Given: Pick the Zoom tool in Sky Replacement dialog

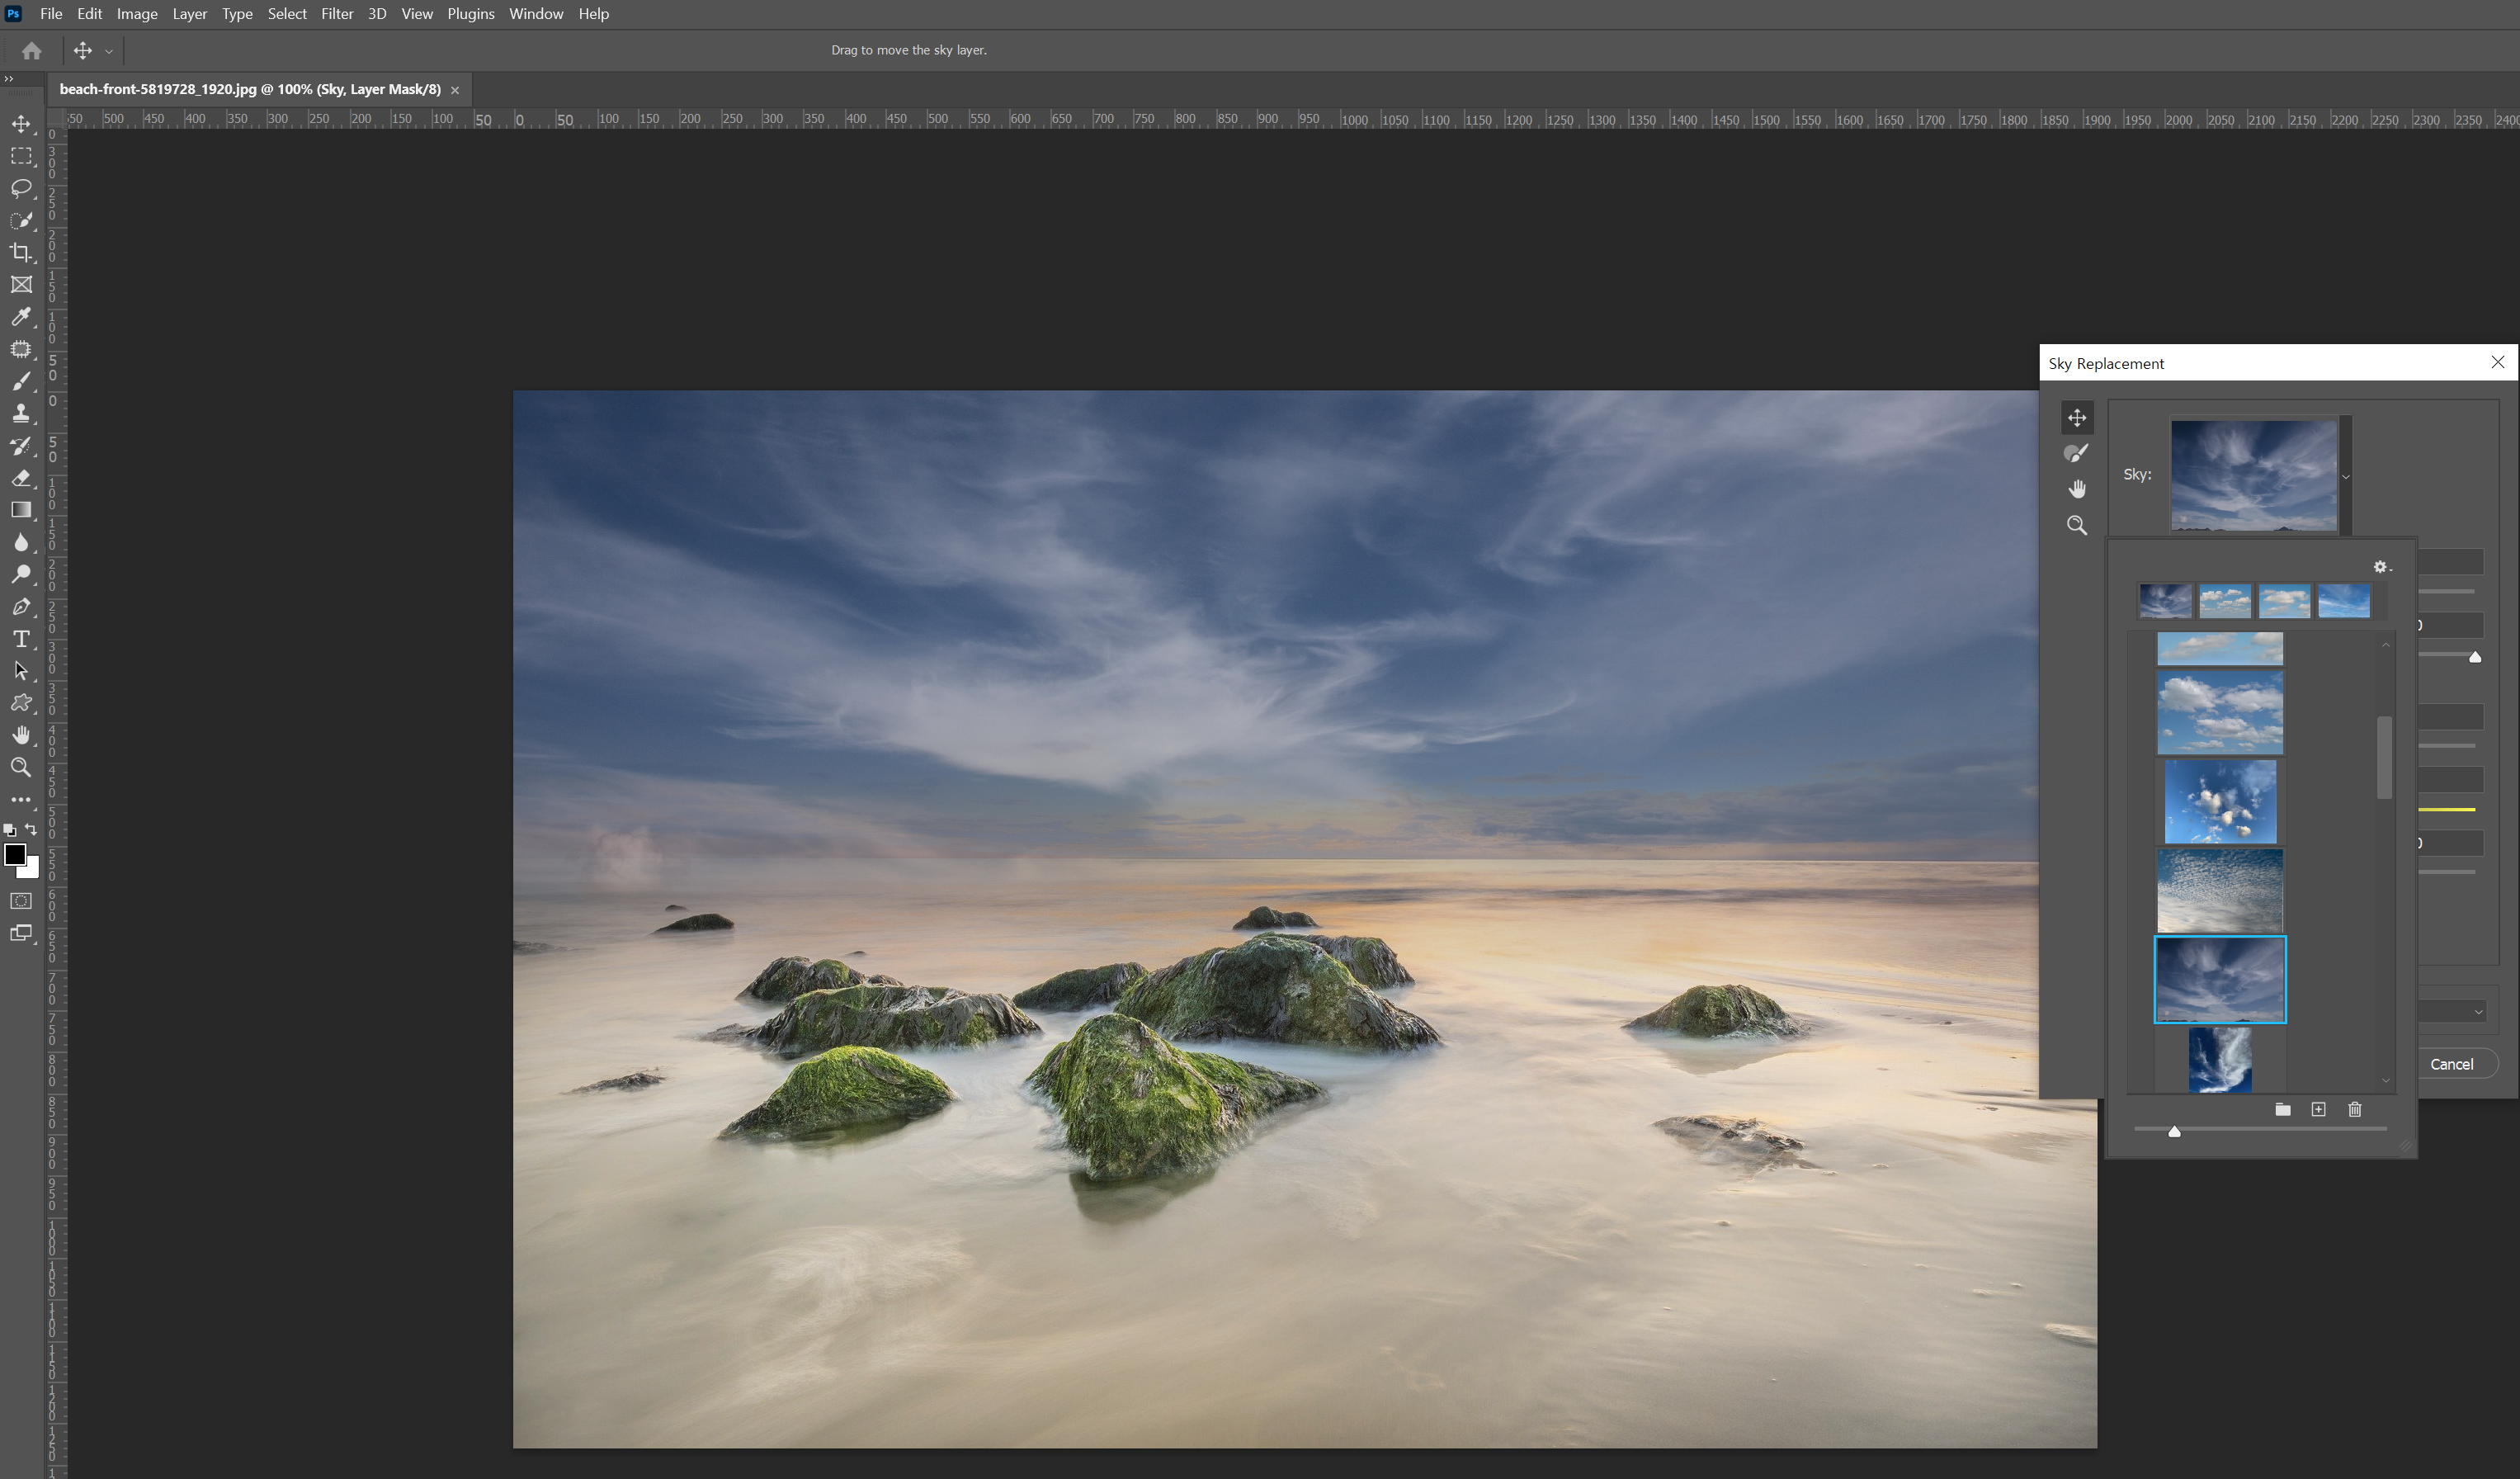Looking at the screenshot, I should click(x=2076, y=525).
